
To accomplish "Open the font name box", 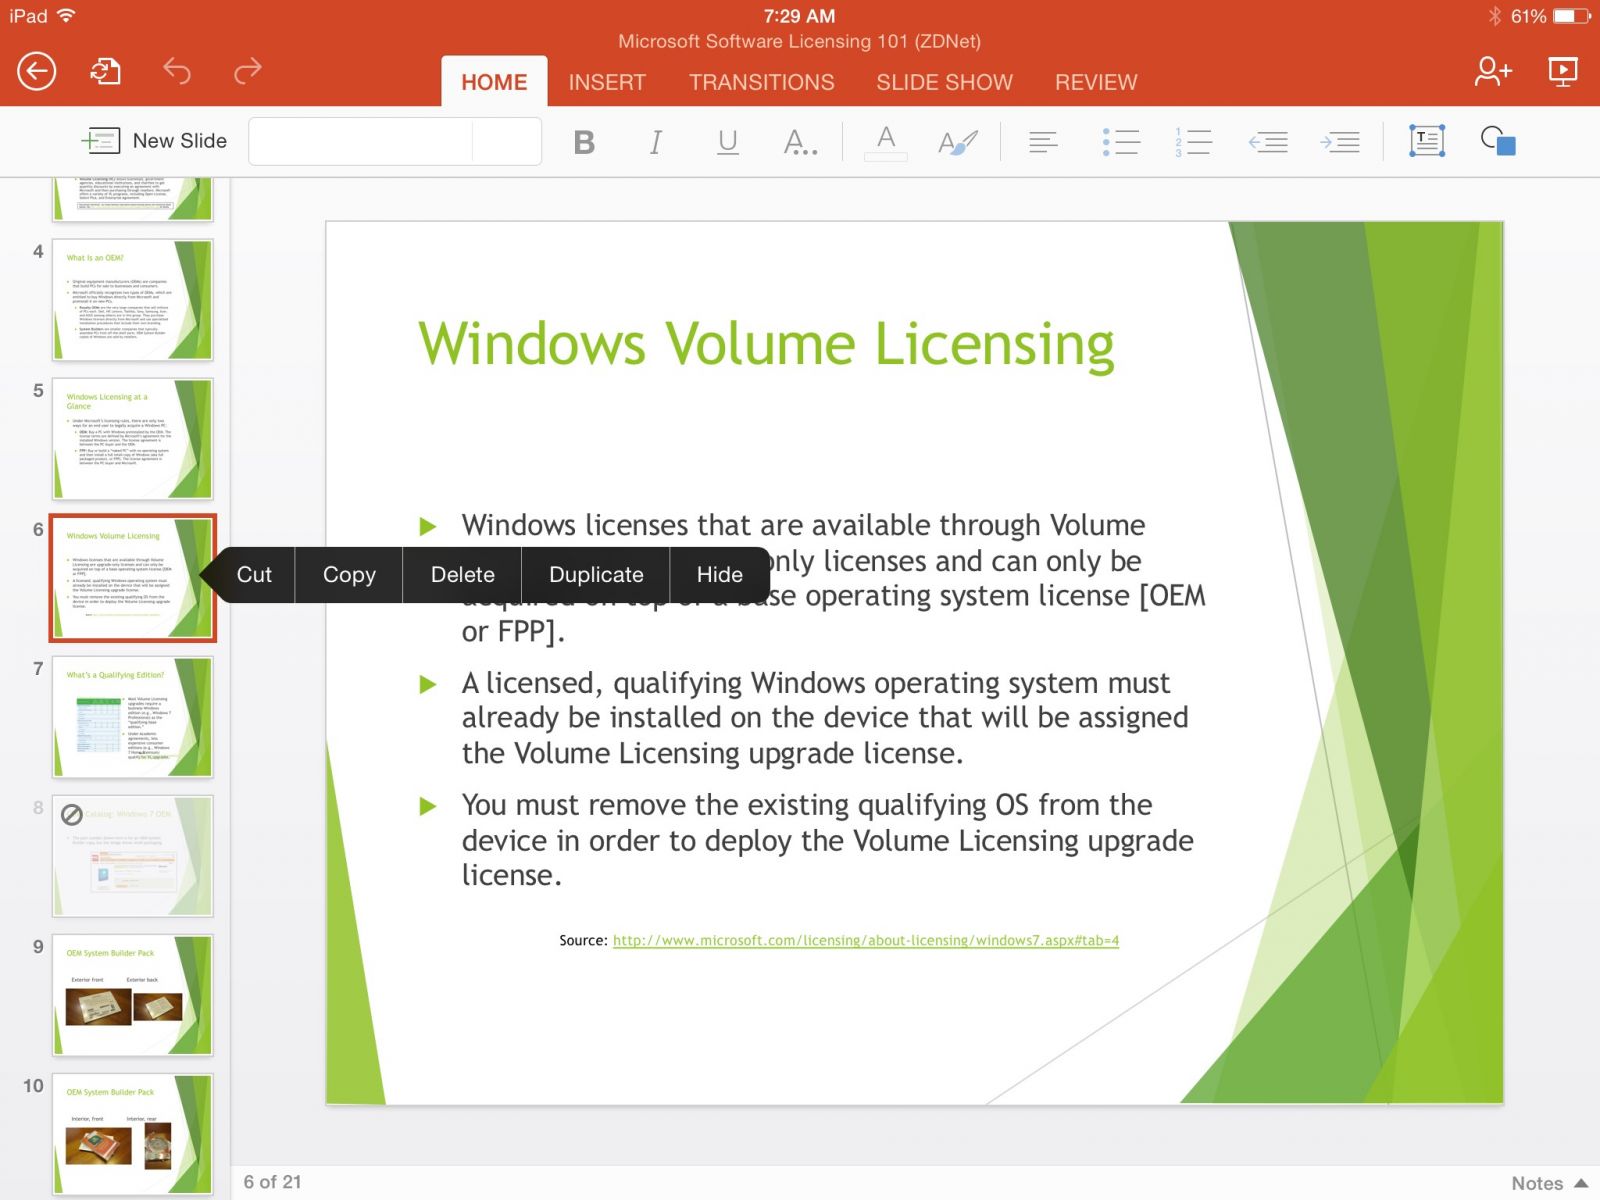I will click(360, 141).
